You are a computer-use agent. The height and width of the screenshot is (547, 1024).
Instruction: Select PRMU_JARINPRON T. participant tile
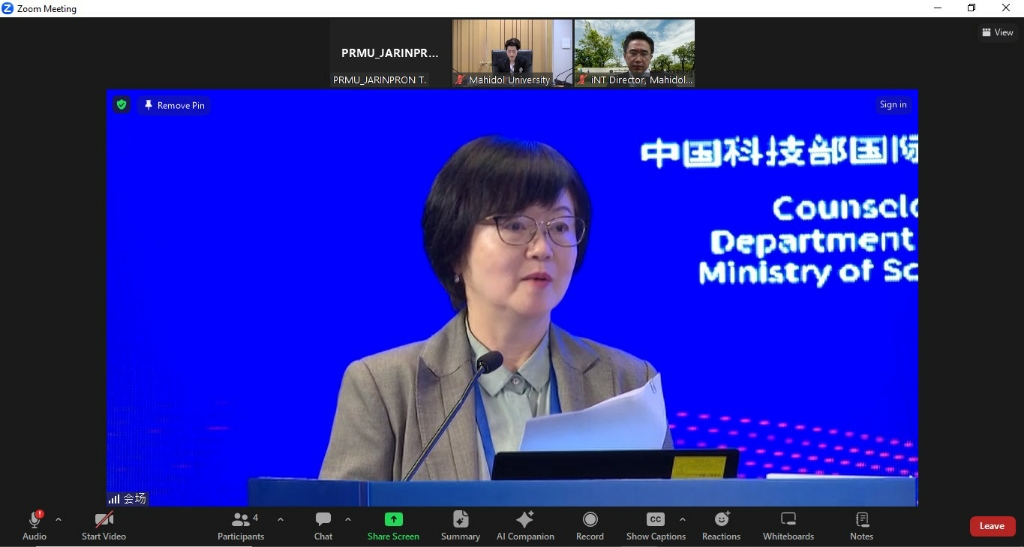pyautogui.click(x=389, y=53)
